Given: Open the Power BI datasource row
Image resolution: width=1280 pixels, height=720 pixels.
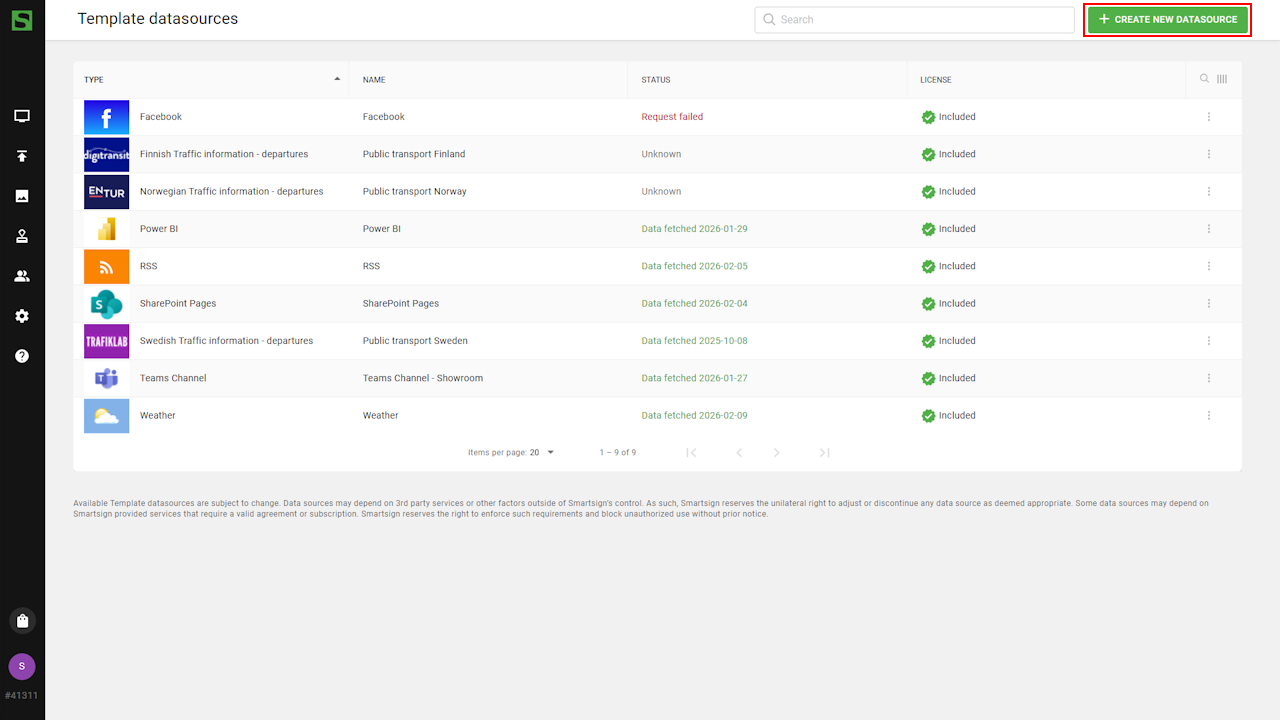Looking at the screenshot, I should 382,229.
